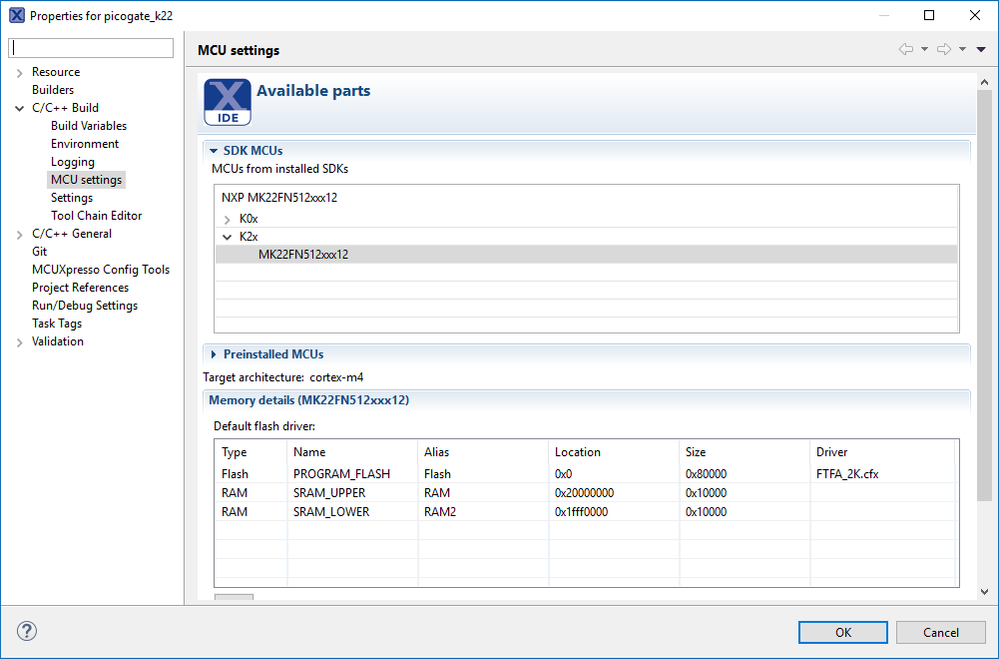Click the Size column header
The width and height of the screenshot is (999, 659).
click(744, 452)
